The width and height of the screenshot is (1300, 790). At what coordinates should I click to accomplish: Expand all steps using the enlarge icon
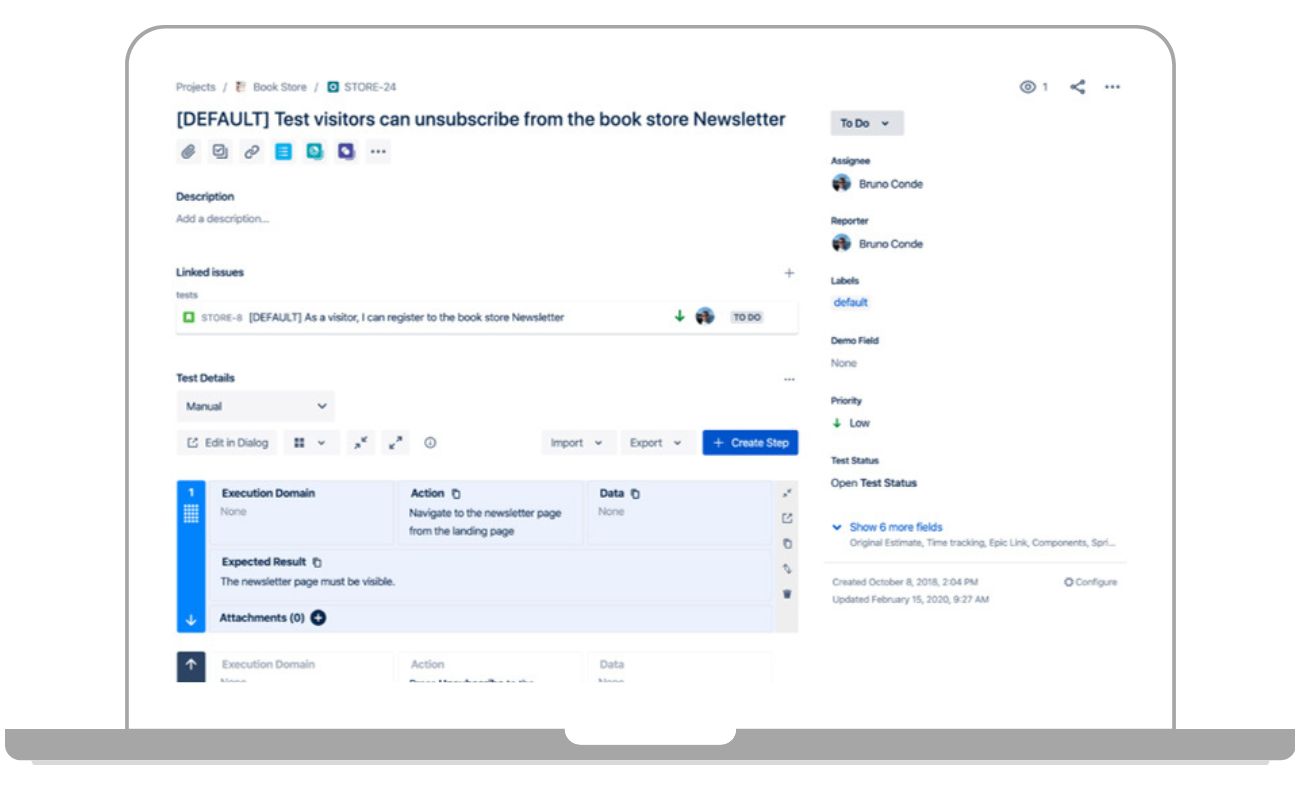click(x=397, y=441)
